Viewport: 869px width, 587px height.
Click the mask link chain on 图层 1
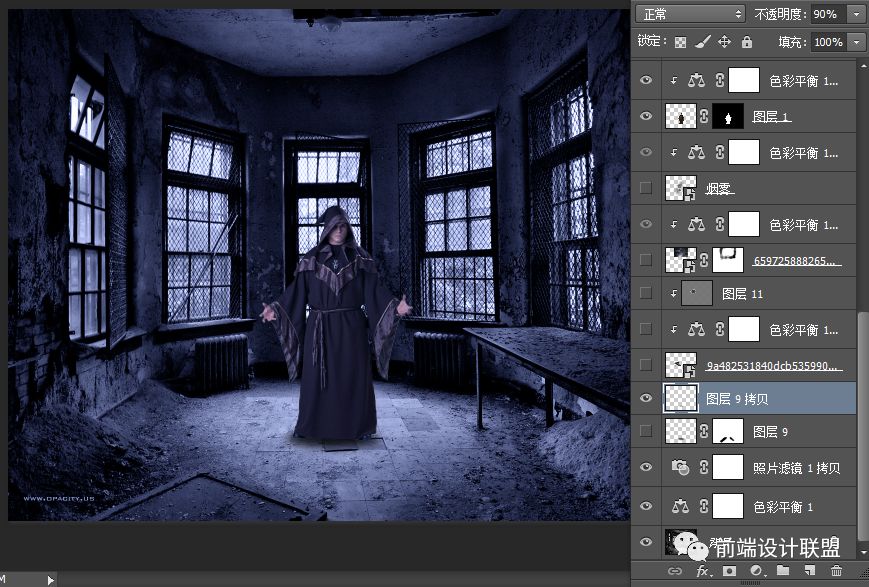click(704, 116)
